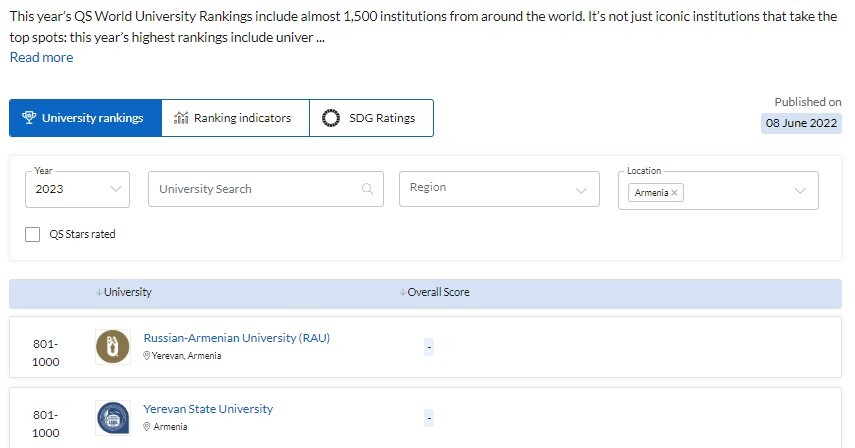This screenshot has height=448, width=855.
Task: Click the Published on label
Action: coord(808,102)
